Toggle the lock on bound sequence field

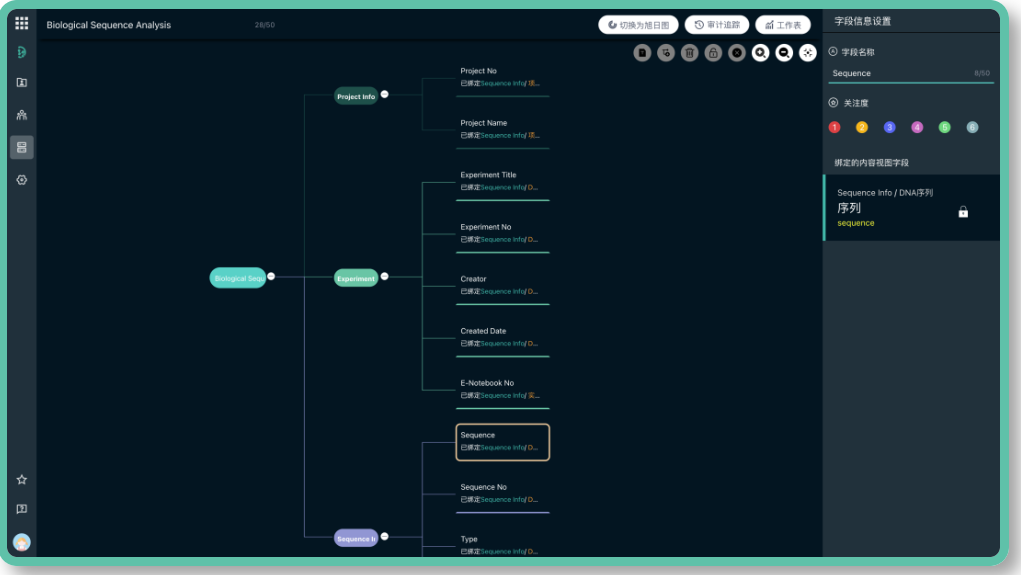coord(963,212)
